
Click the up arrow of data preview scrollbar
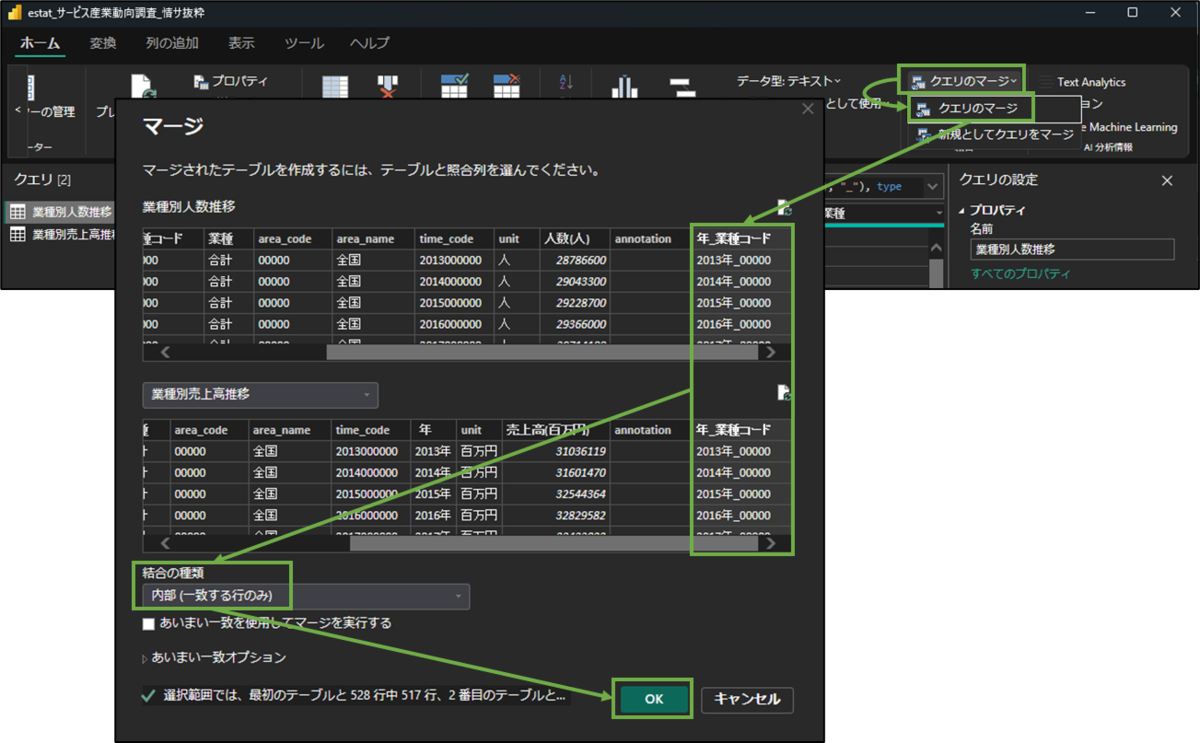tap(936, 248)
